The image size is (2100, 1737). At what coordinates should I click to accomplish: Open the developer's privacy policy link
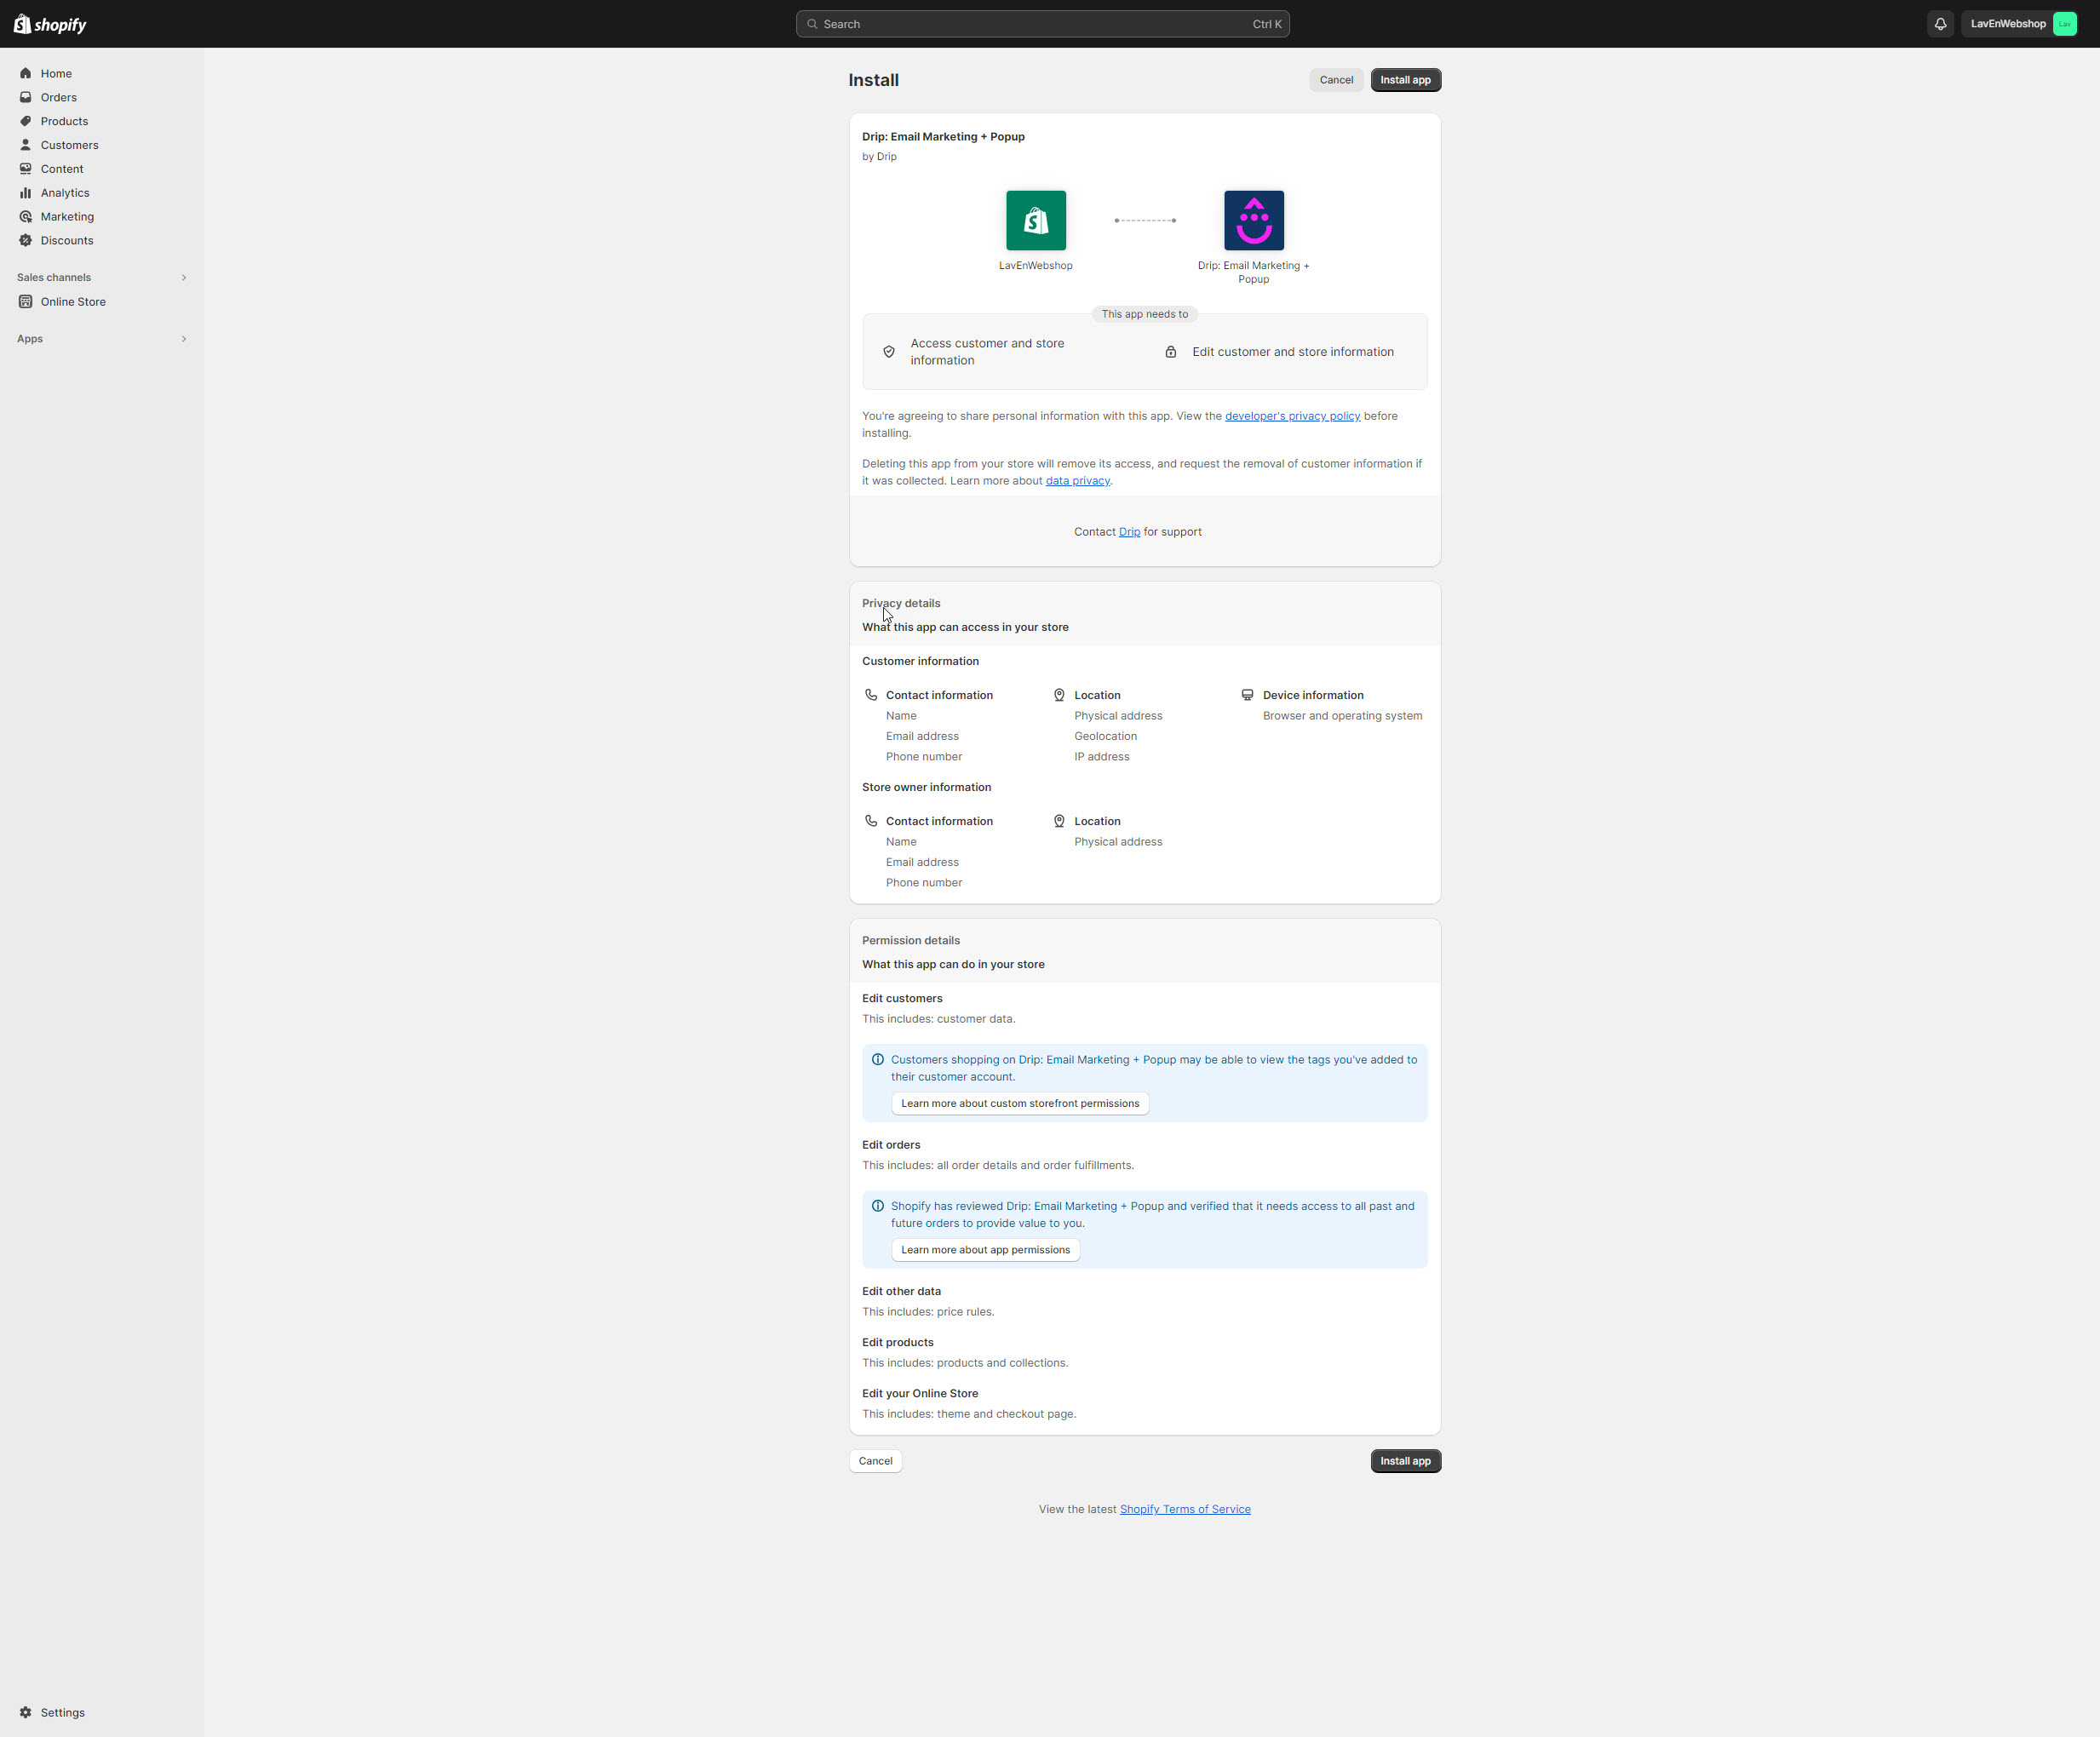[1292, 416]
